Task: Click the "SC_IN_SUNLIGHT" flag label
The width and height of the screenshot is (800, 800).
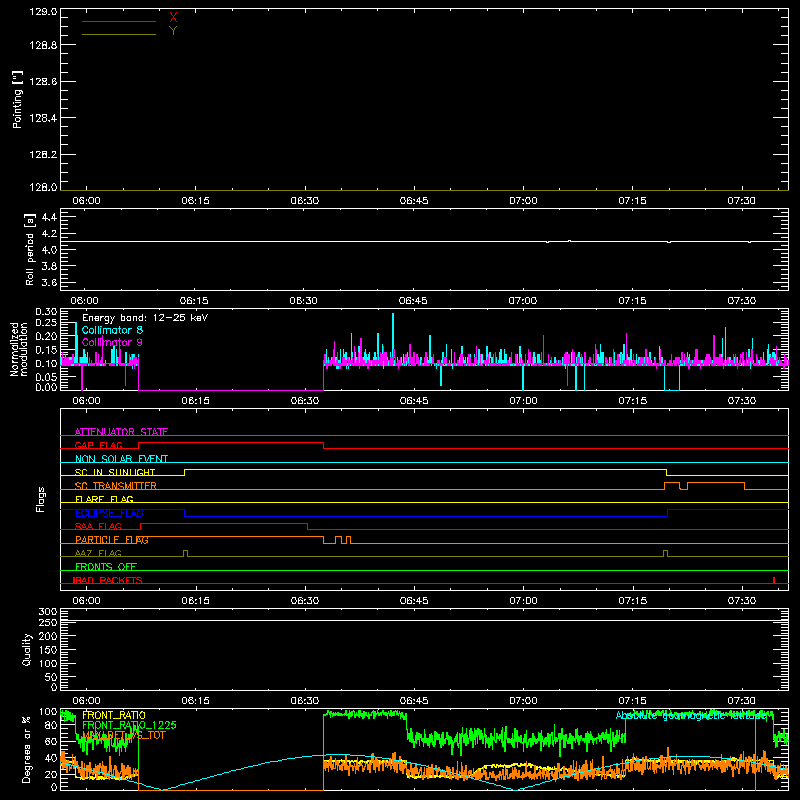Action: [115, 472]
